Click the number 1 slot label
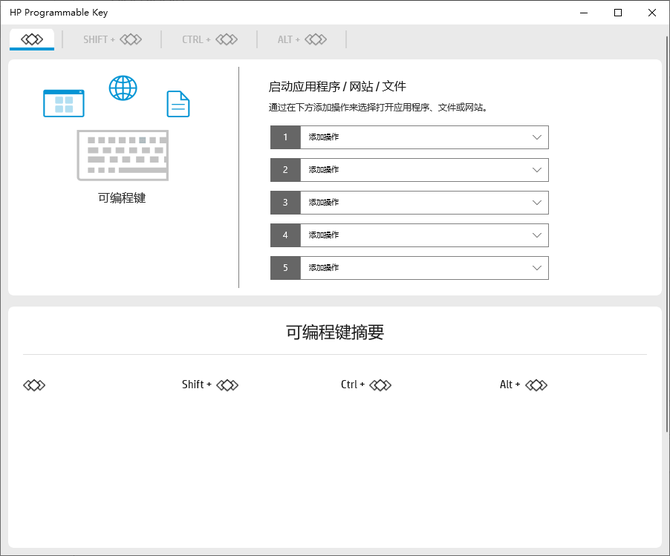Image resolution: width=670 pixels, height=556 pixels. 285,137
